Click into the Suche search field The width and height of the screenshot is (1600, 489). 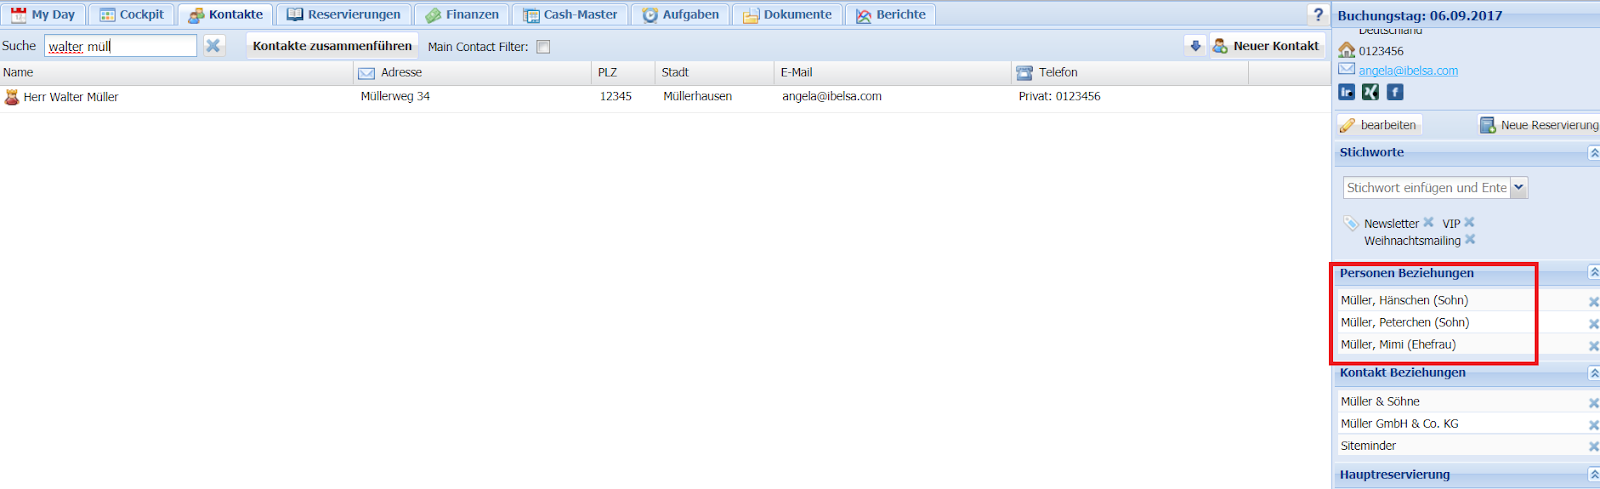[120, 46]
